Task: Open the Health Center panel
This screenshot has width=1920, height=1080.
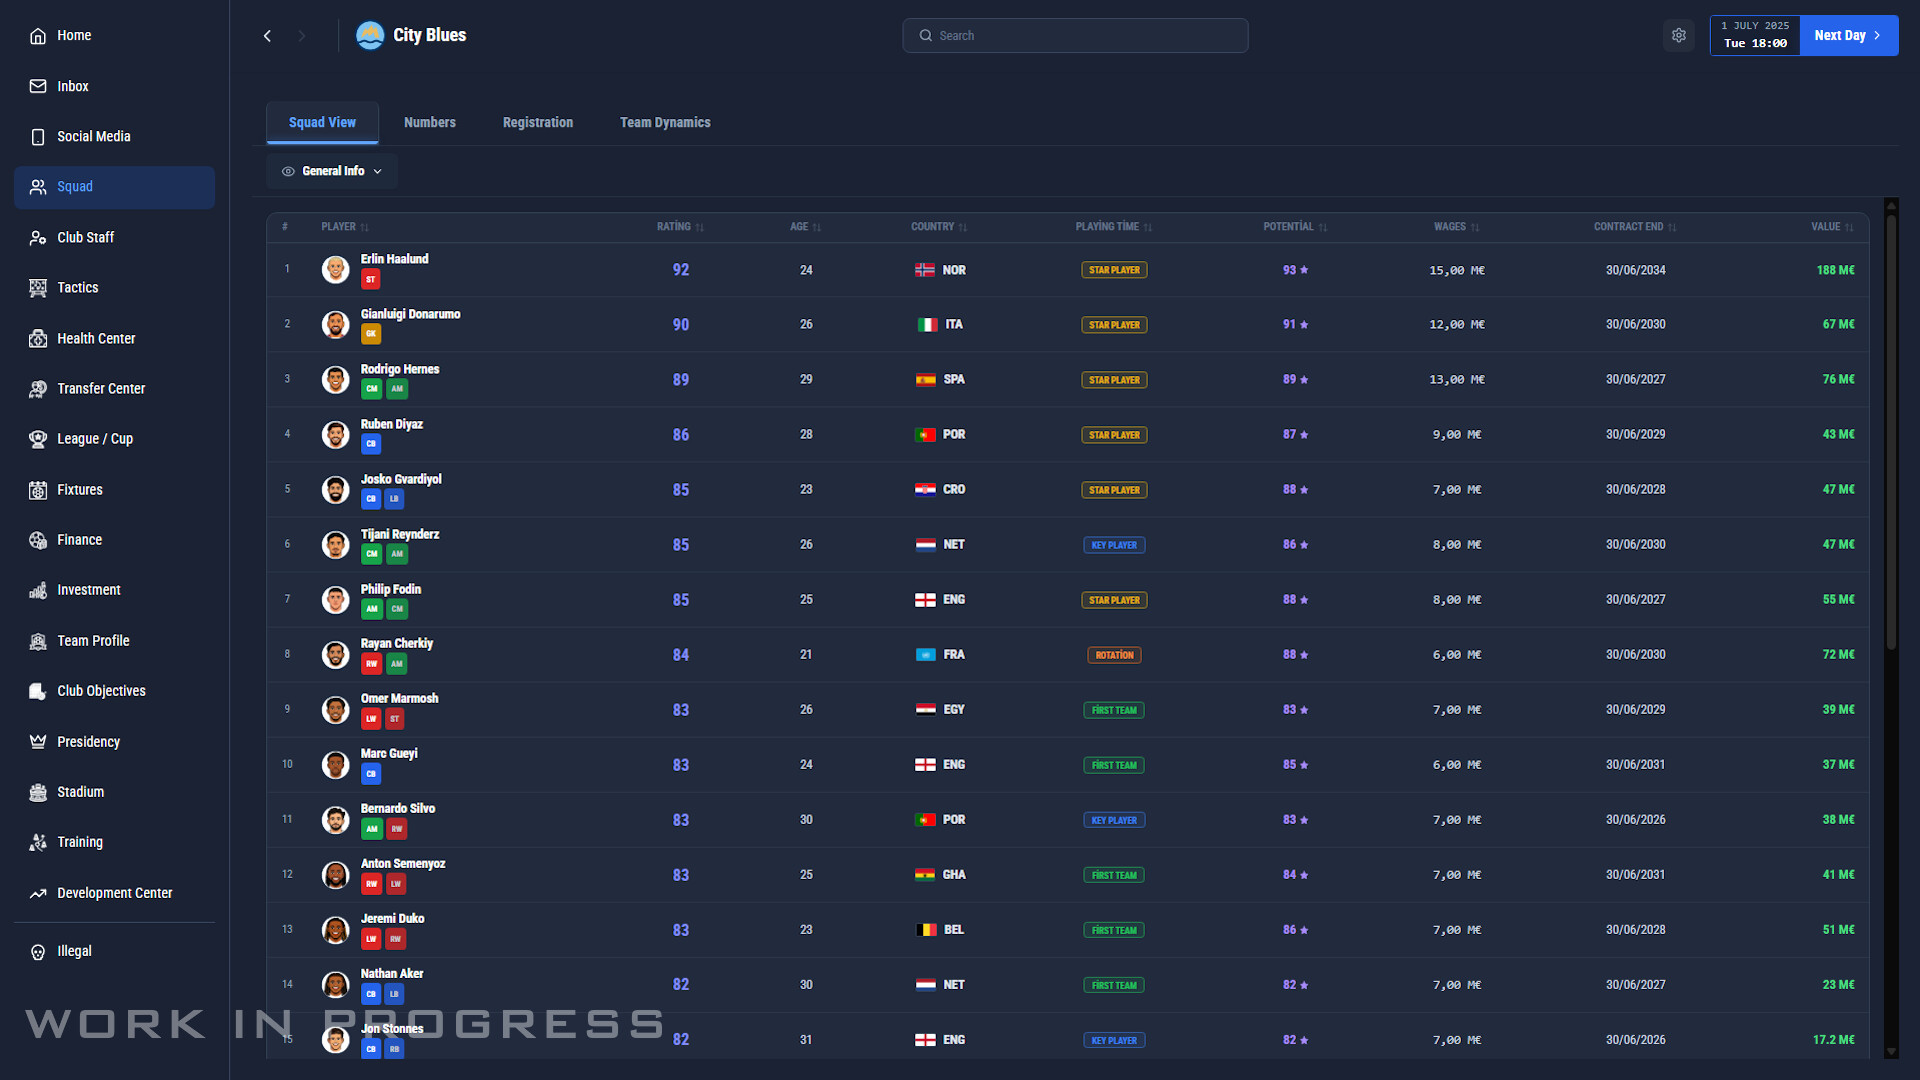Action: pyautogui.click(x=96, y=338)
